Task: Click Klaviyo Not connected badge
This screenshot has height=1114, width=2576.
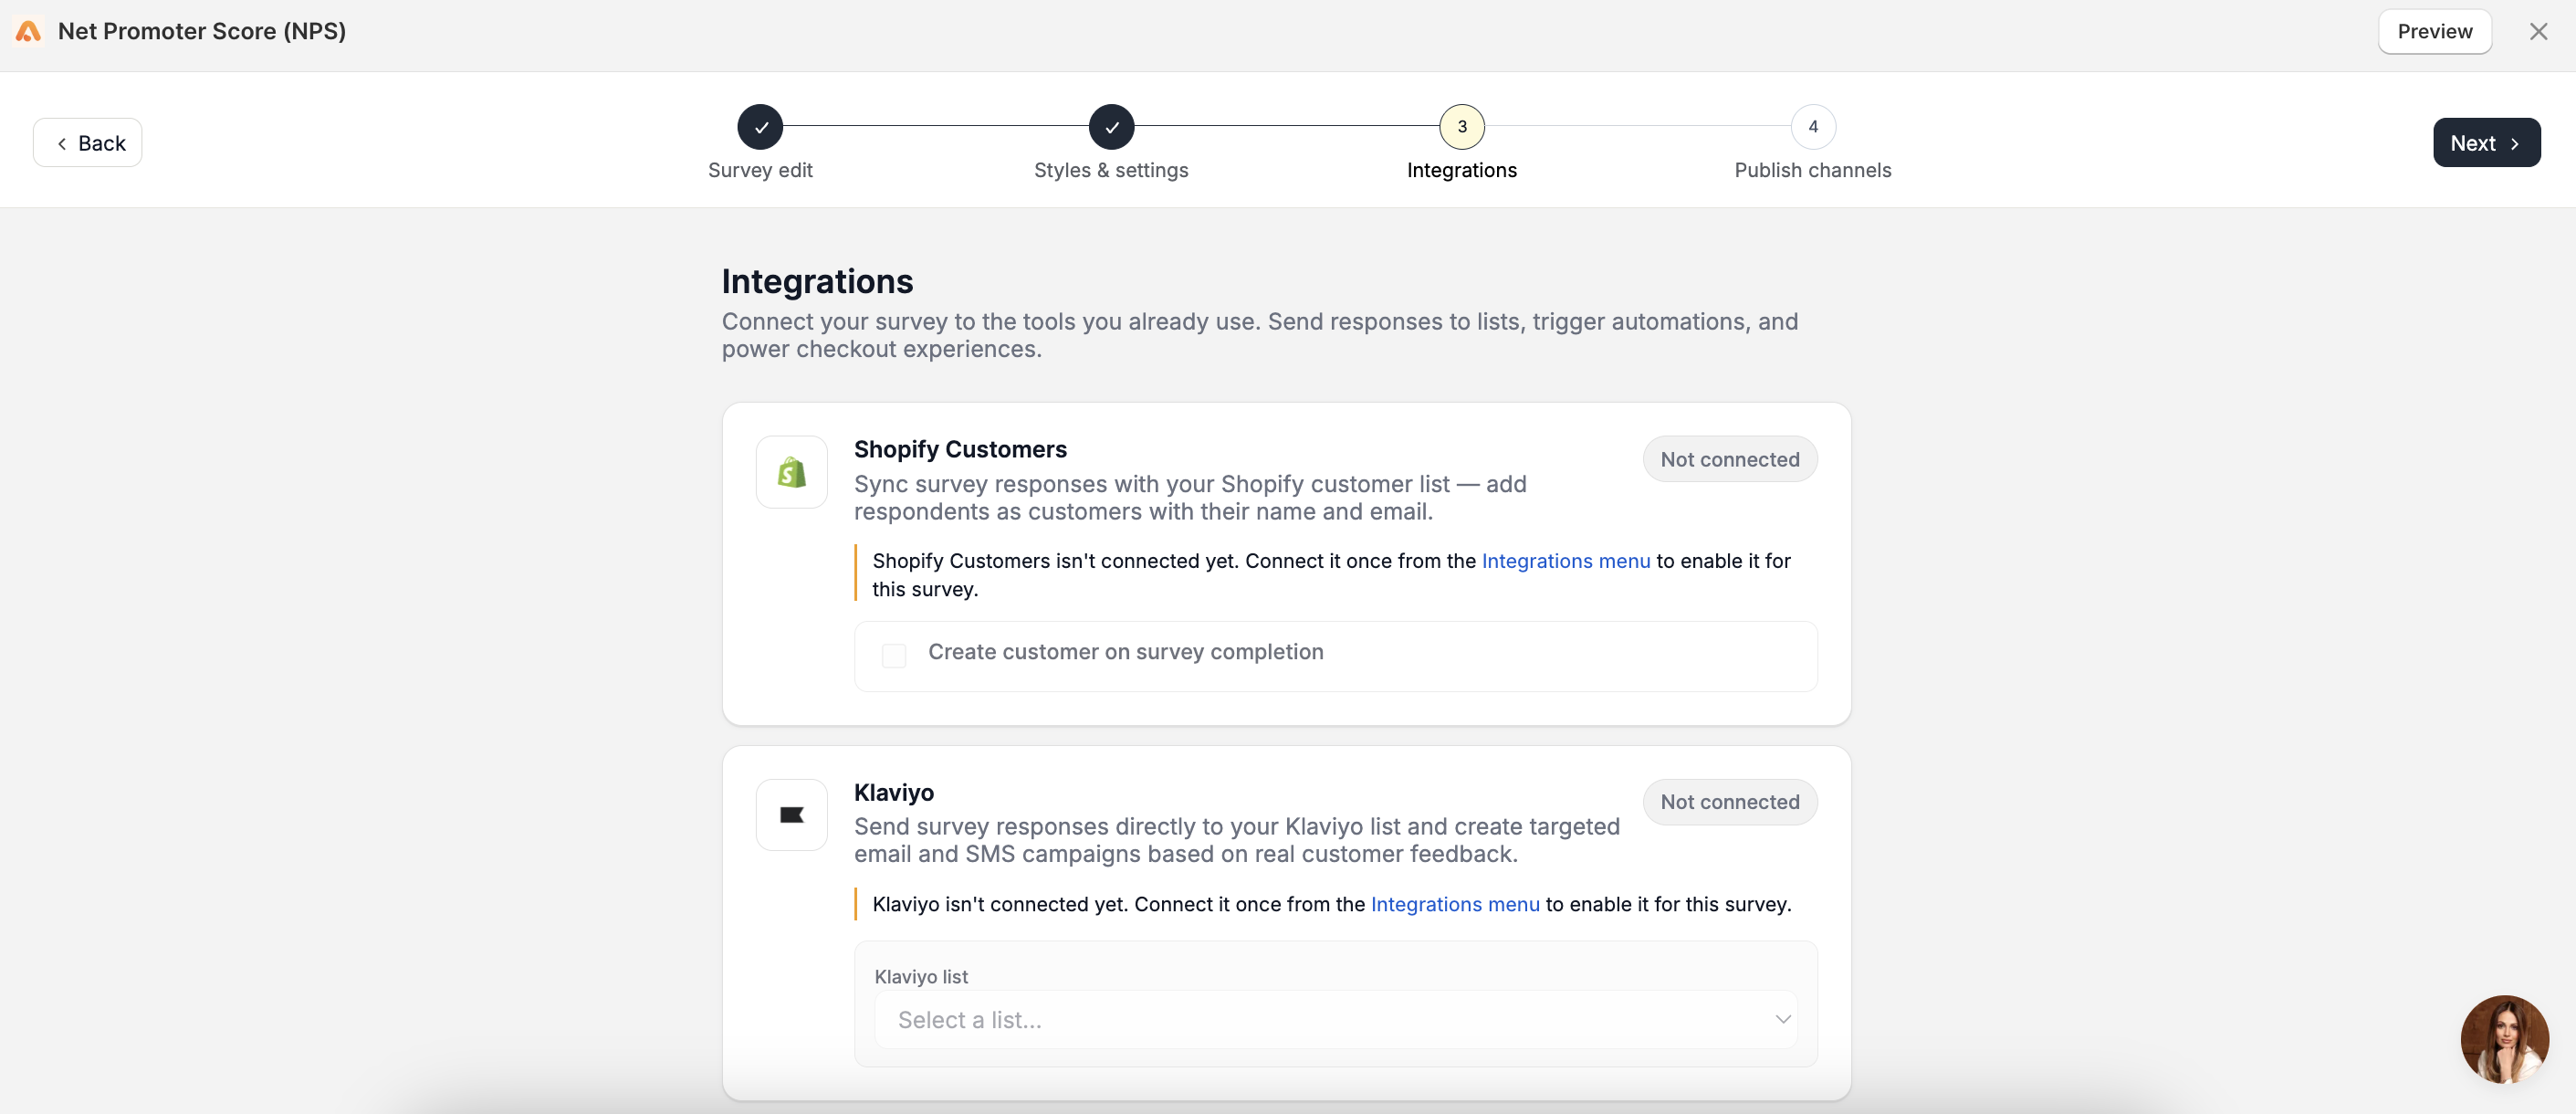Action: 1730,802
